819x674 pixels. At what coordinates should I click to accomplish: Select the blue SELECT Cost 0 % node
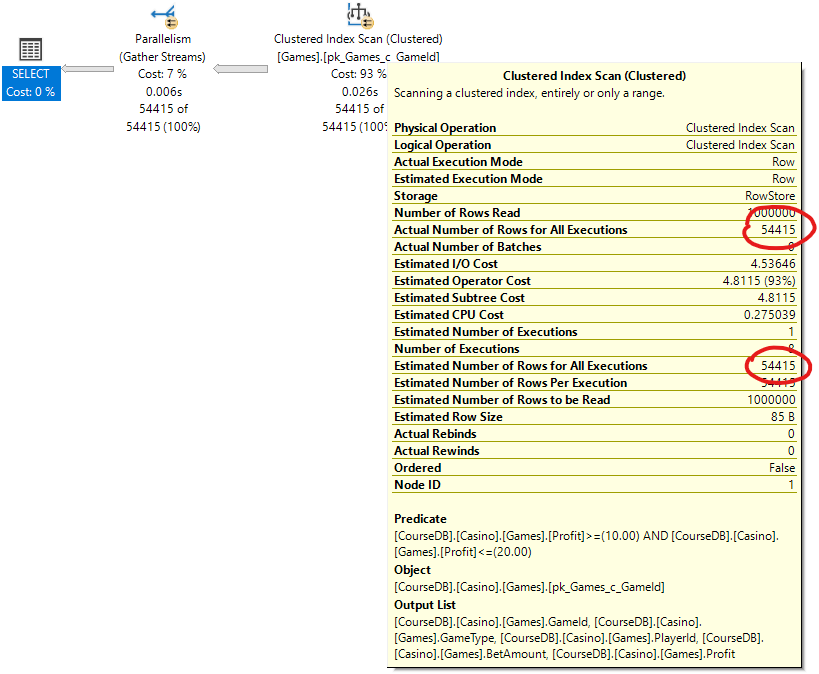[x=31, y=83]
